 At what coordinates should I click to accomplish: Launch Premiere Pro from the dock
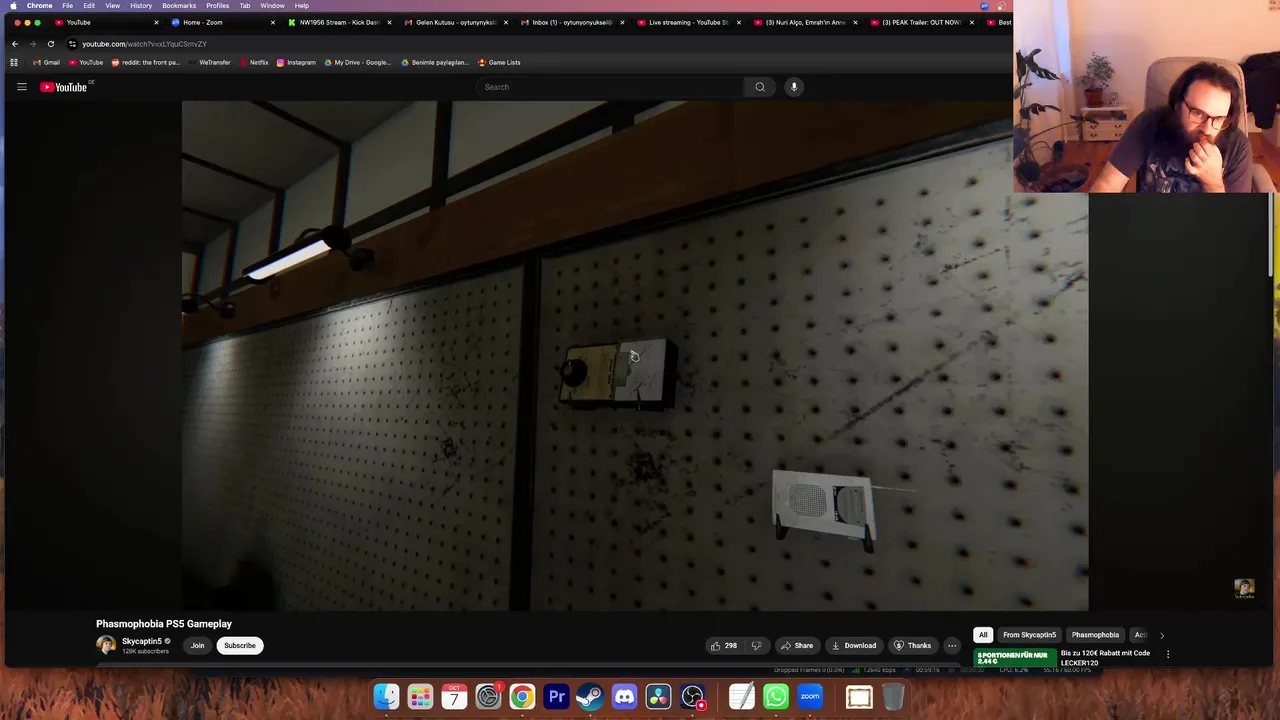click(557, 696)
